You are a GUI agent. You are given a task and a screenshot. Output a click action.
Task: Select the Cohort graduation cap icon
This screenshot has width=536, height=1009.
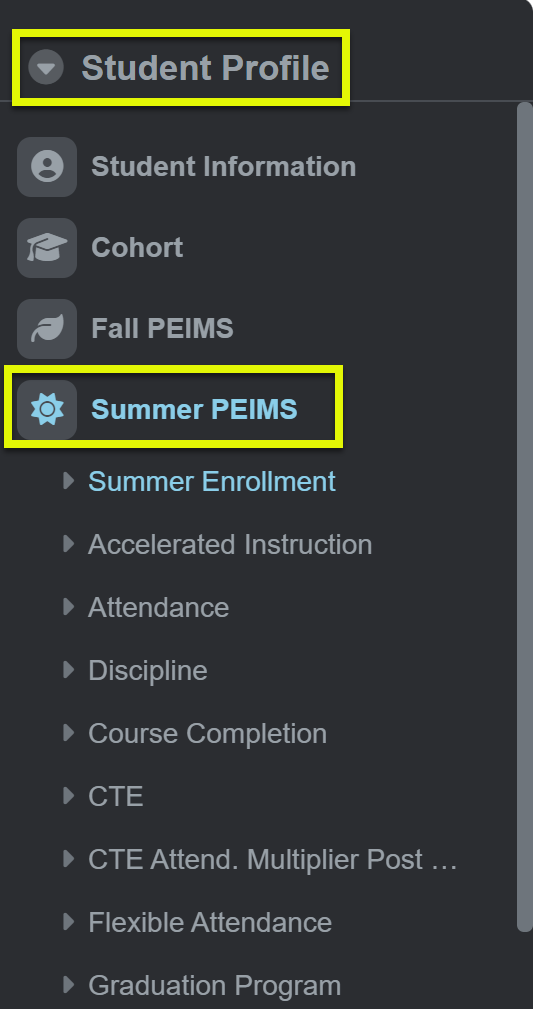pyautogui.click(x=47, y=248)
